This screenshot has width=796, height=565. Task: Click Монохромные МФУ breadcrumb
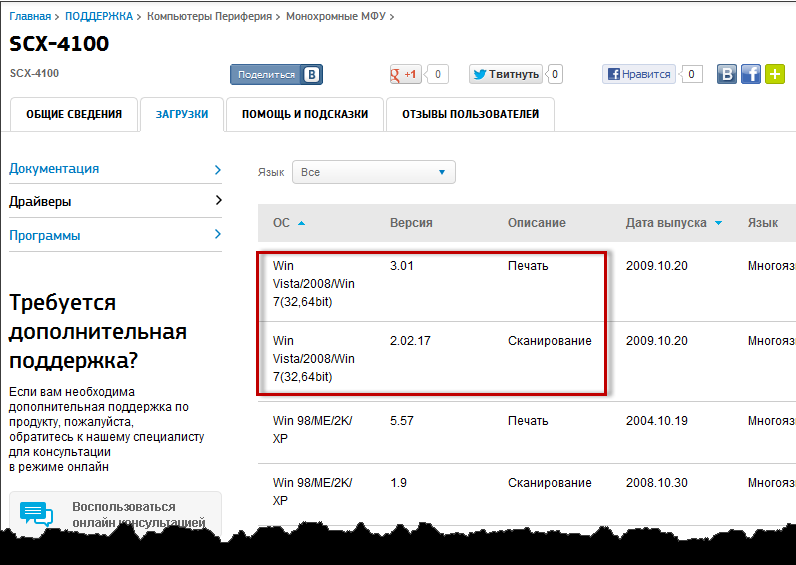336,16
